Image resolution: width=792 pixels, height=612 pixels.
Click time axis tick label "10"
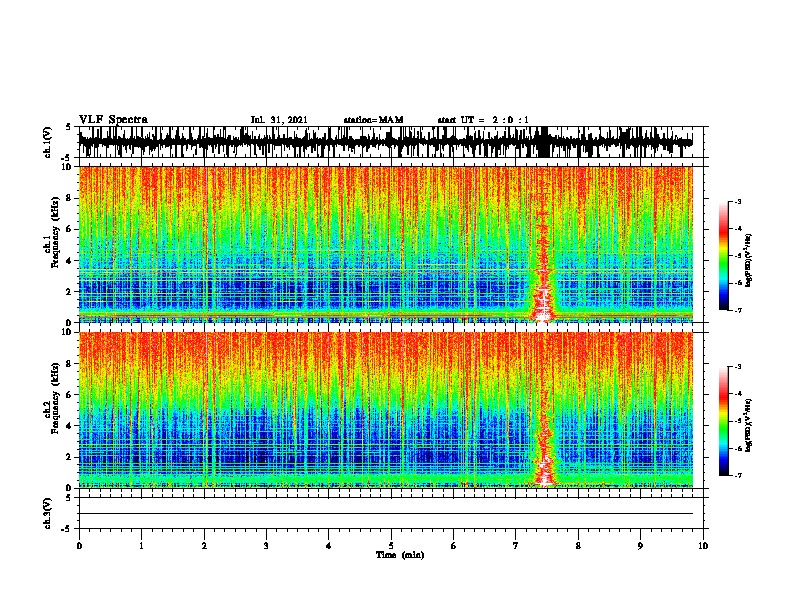pyautogui.click(x=703, y=546)
